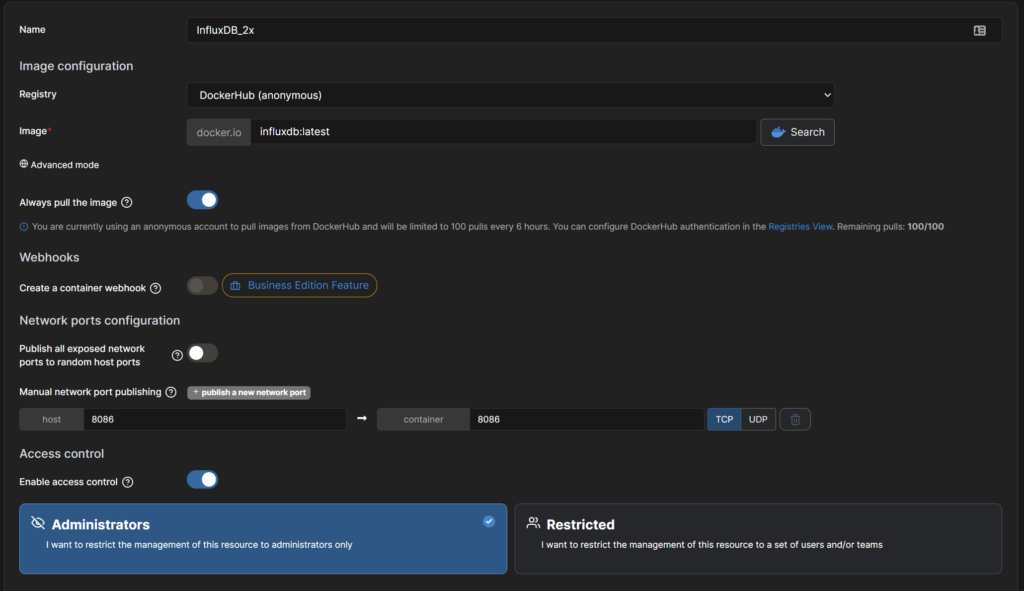Disable the Always pull the image toggle

click(x=202, y=200)
